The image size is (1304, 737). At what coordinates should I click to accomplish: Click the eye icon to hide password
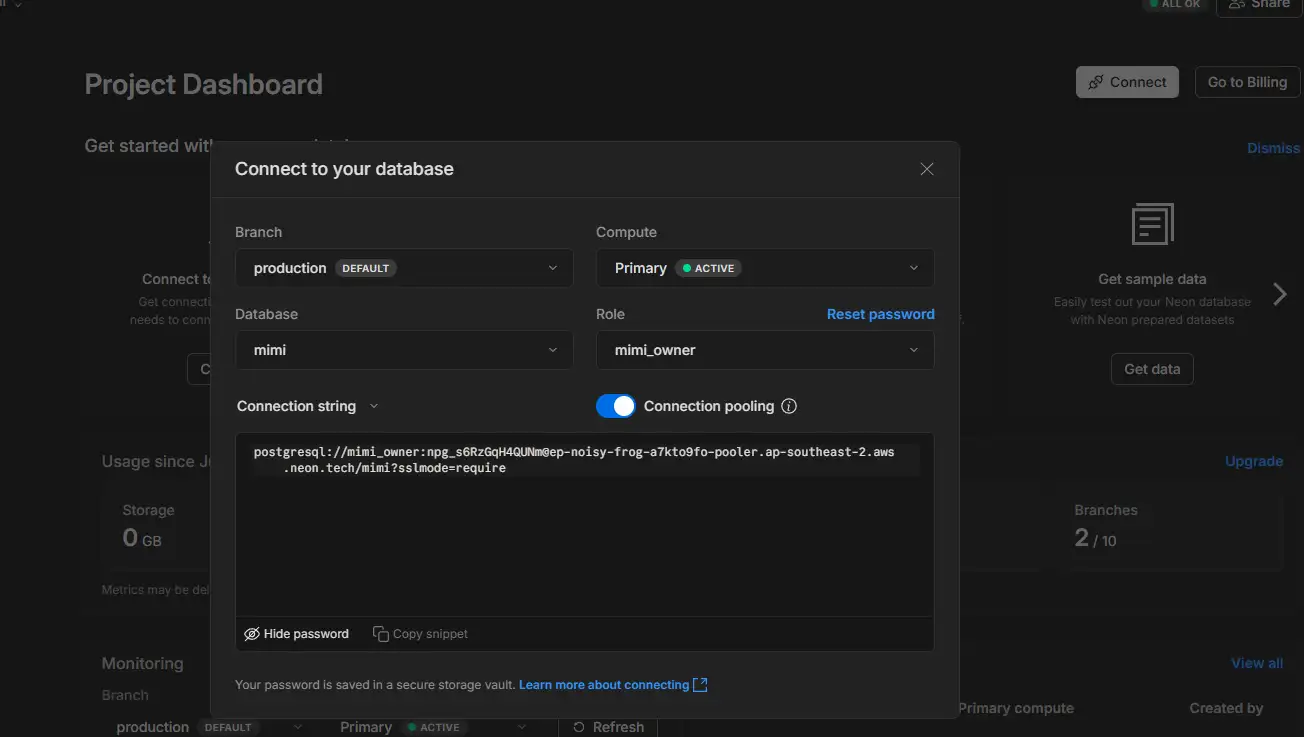tap(252, 634)
